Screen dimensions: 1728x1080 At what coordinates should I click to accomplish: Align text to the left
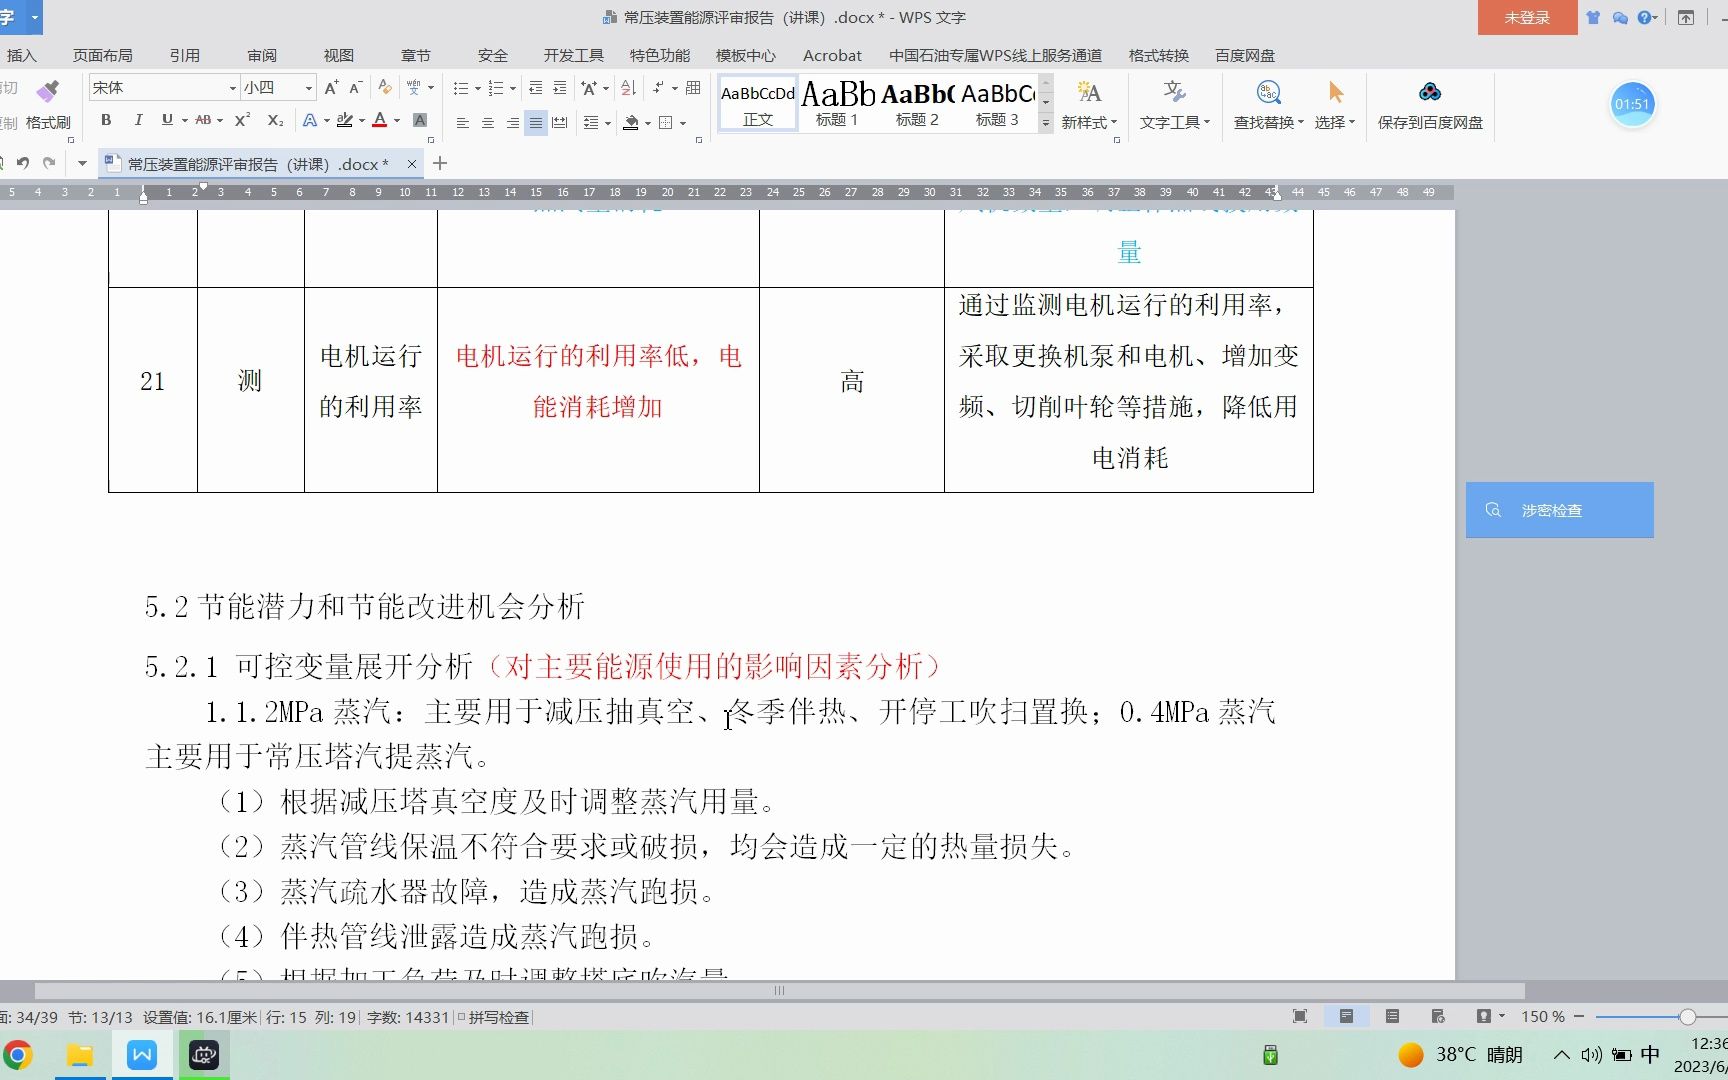tap(462, 123)
